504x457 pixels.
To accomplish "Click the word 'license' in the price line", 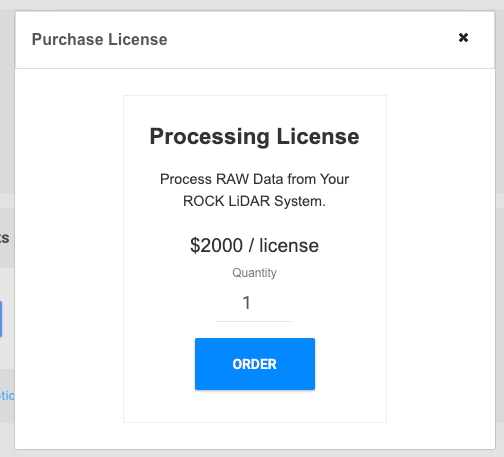I will tap(289, 246).
